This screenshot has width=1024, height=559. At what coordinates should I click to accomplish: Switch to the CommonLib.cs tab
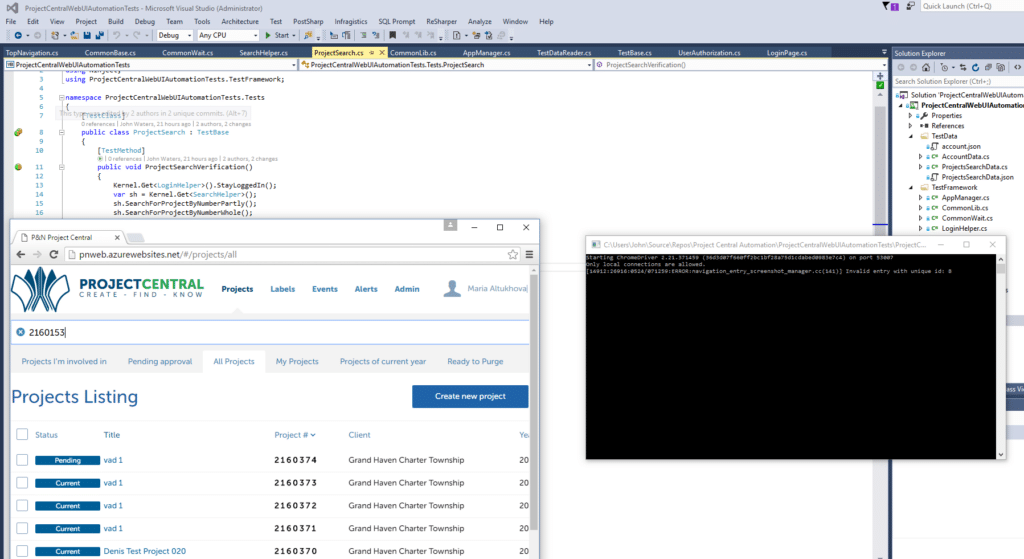click(413, 53)
